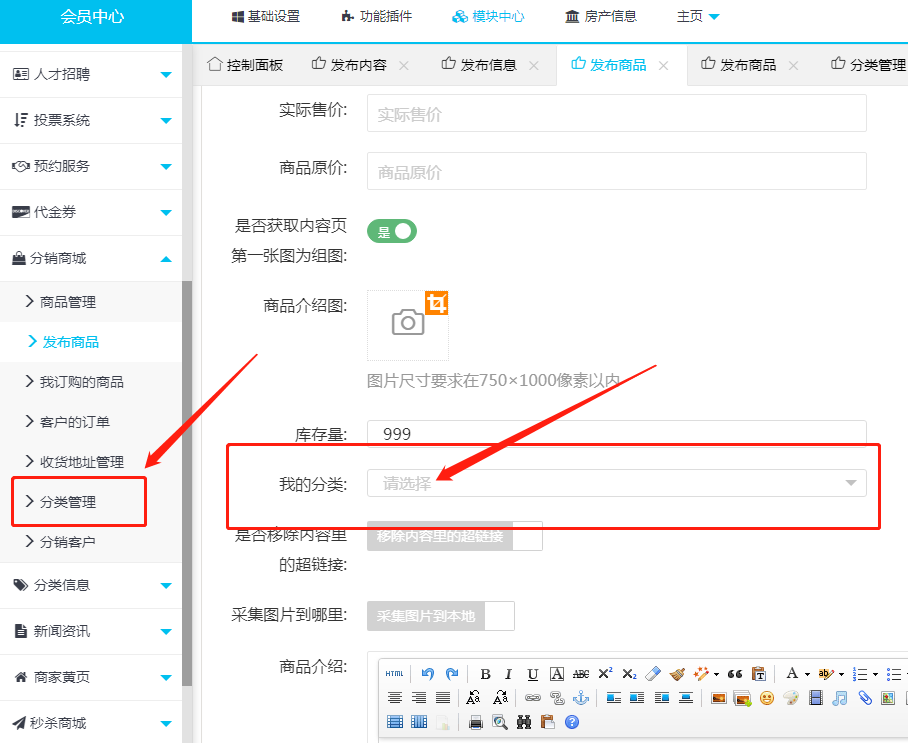908x743 pixels.
Task: Open 分类管理 in the sidebar
Action: coord(68,502)
